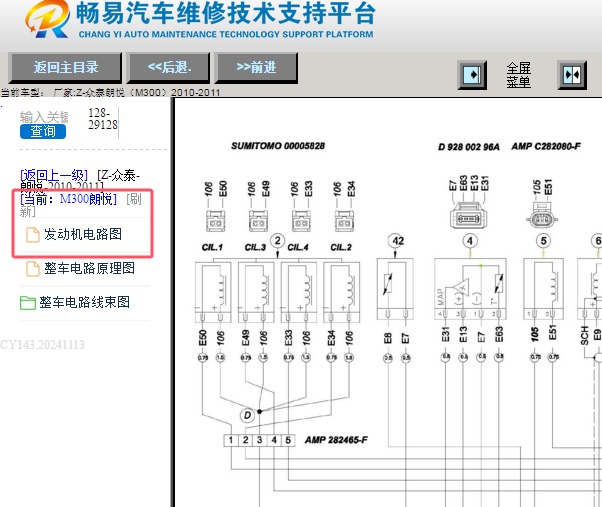The height and width of the screenshot is (507, 602).
Task: Click the blue 查询 search button
Action: [x=43, y=132]
